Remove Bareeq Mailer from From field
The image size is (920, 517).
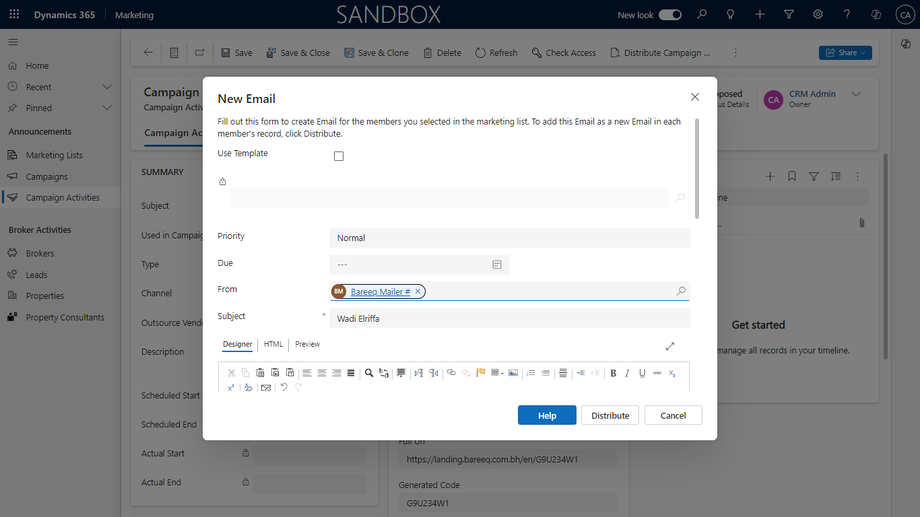[418, 291]
